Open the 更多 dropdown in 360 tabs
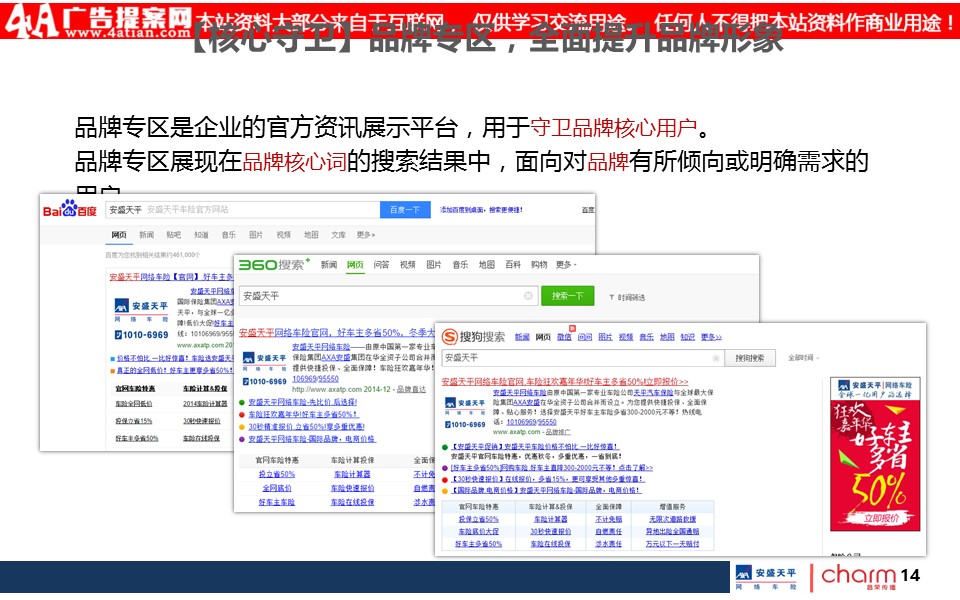Viewport: 960px width, 600px height. (x=566, y=264)
